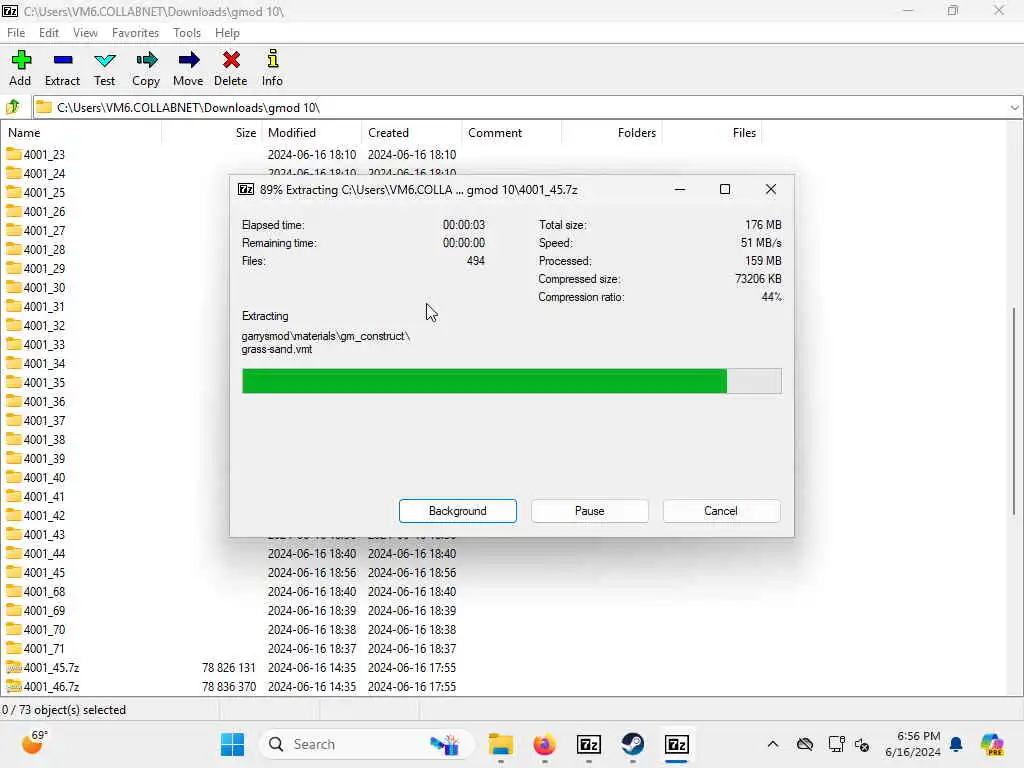Image resolution: width=1024 pixels, height=768 pixels.
Task: Click the Delete toolbar icon
Action: [x=231, y=60]
